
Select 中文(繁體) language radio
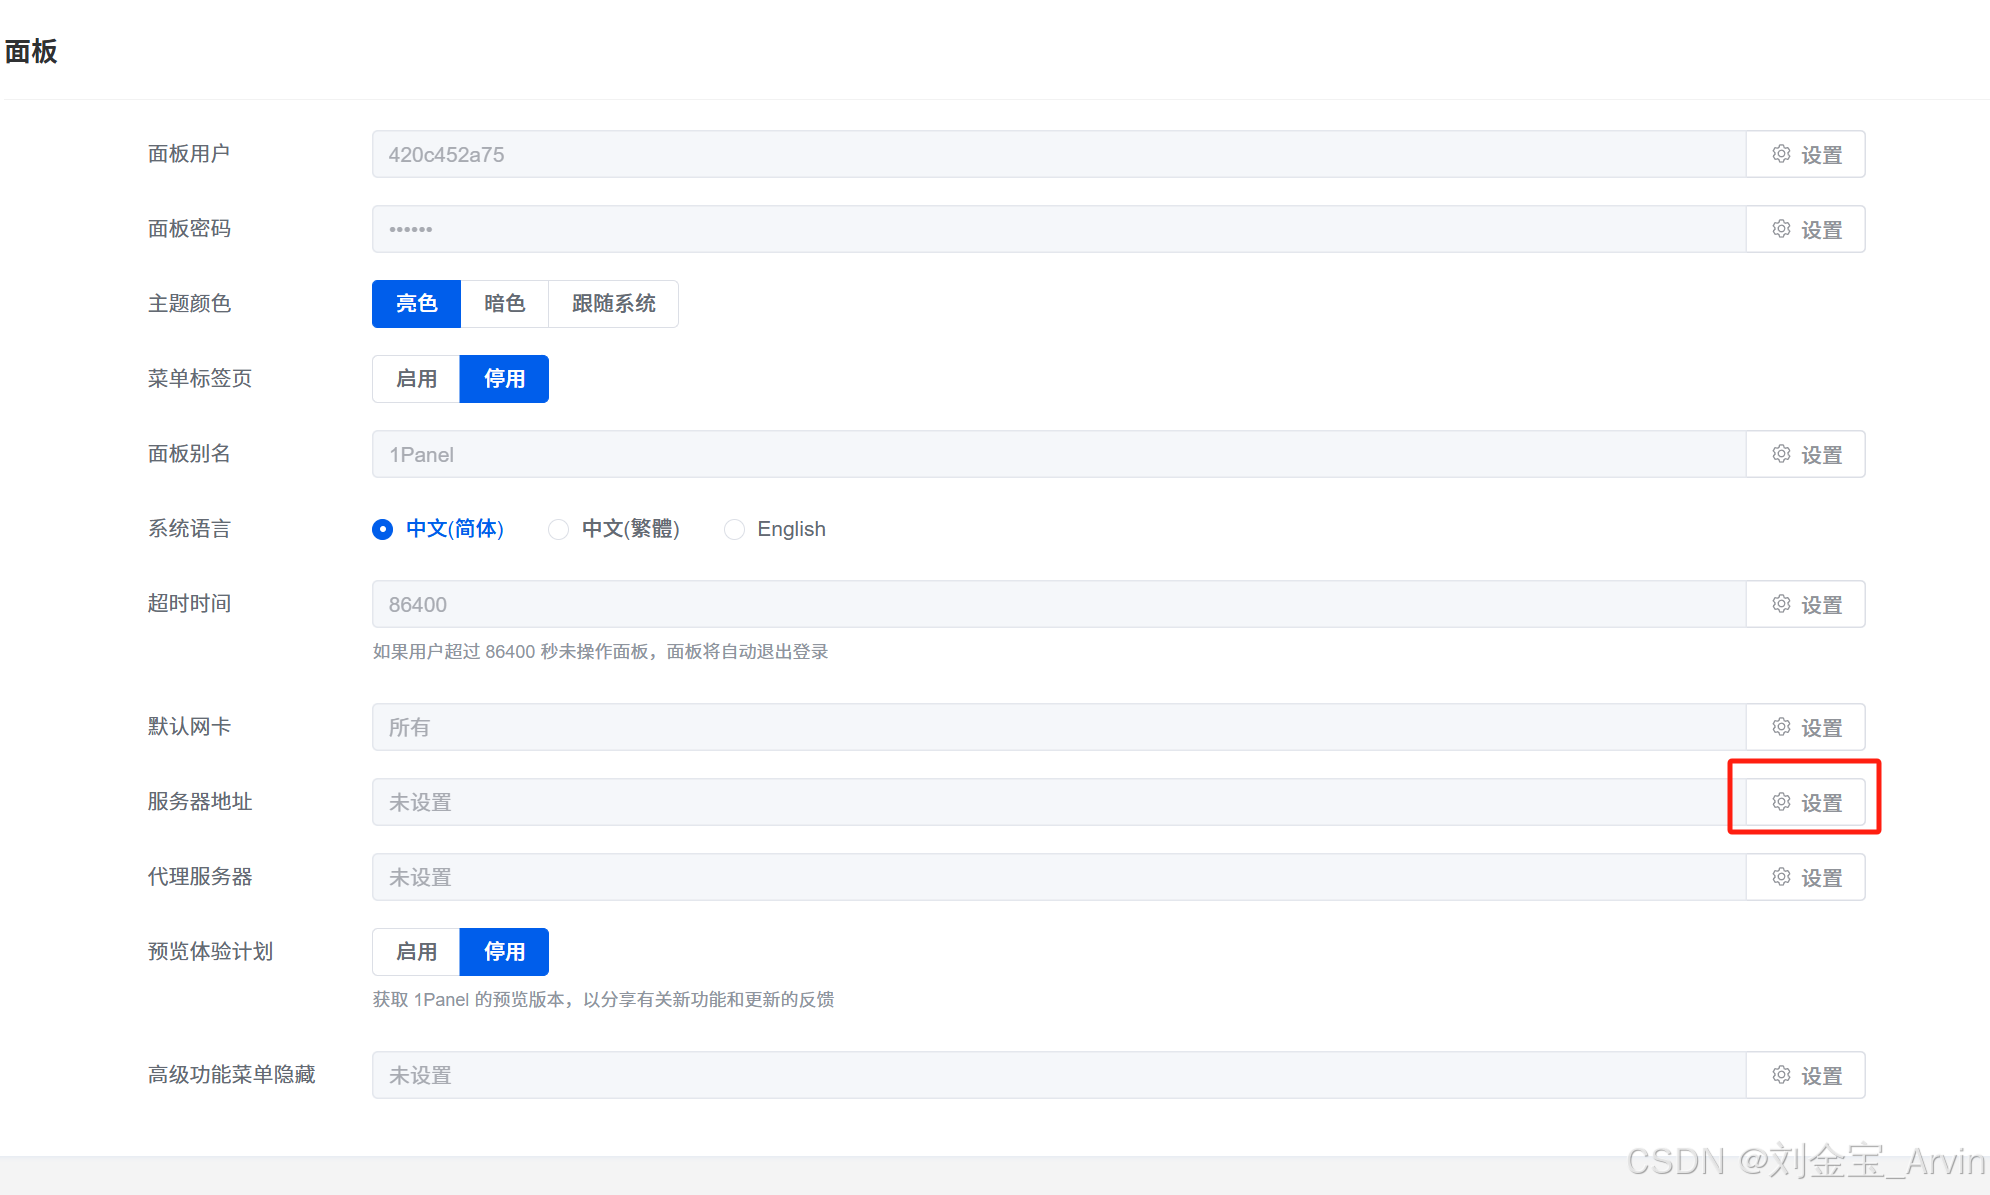pos(559,529)
